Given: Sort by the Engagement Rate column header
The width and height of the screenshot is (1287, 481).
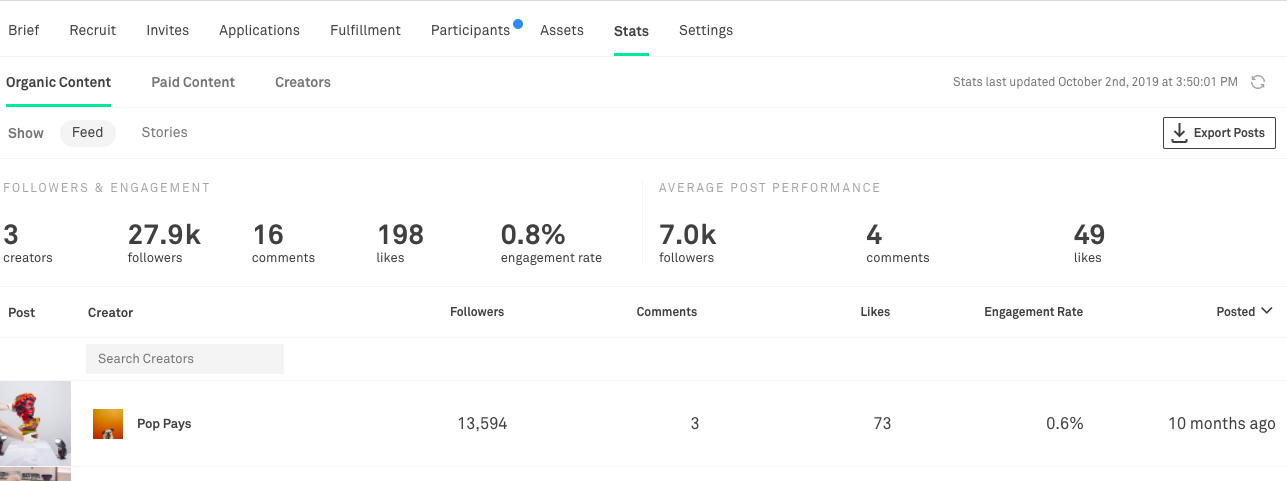Looking at the screenshot, I should [1033, 312].
